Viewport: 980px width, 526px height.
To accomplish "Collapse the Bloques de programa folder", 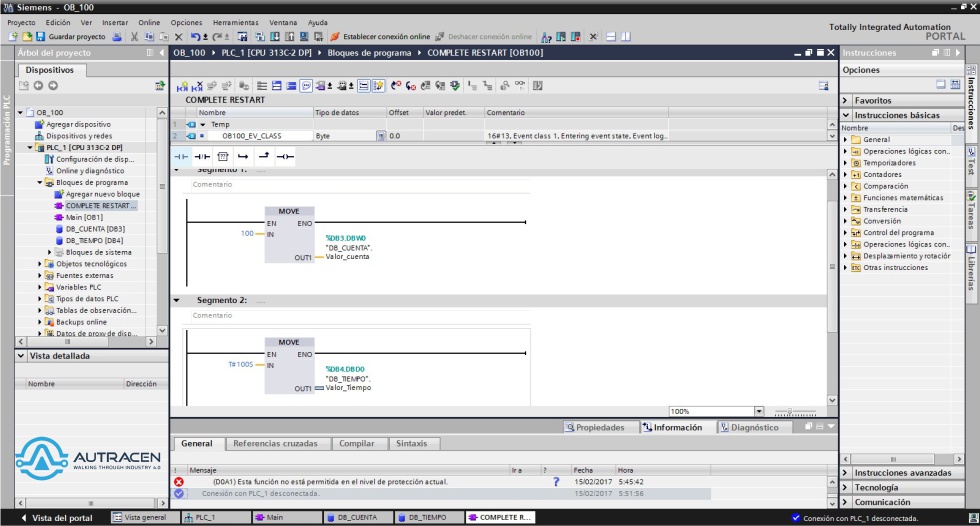I will pyautogui.click(x=40, y=182).
